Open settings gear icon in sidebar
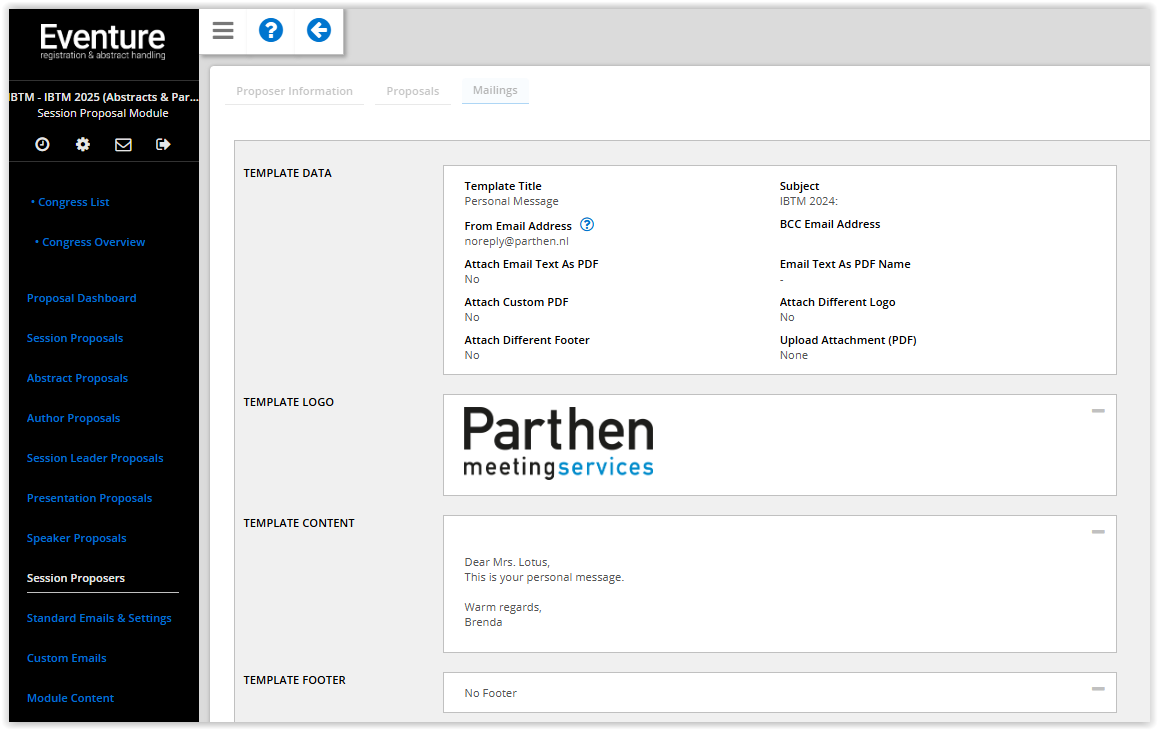The width and height of the screenshot is (1158, 730). (x=83, y=144)
